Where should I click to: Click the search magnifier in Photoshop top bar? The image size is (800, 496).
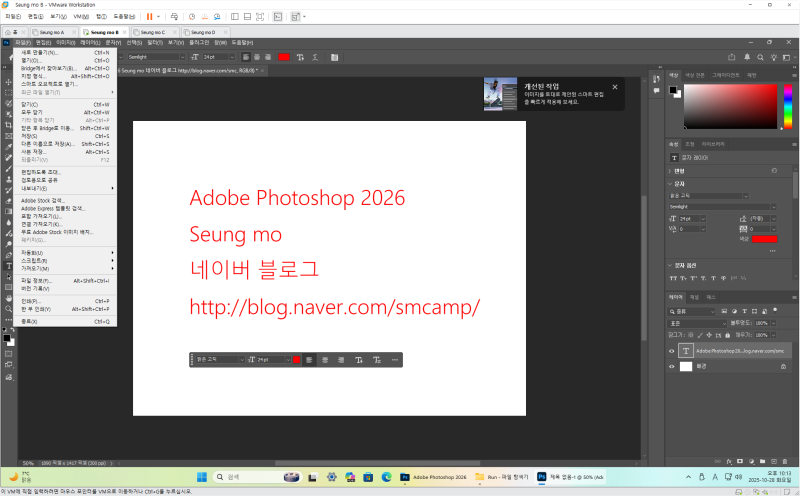pos(760,57)
